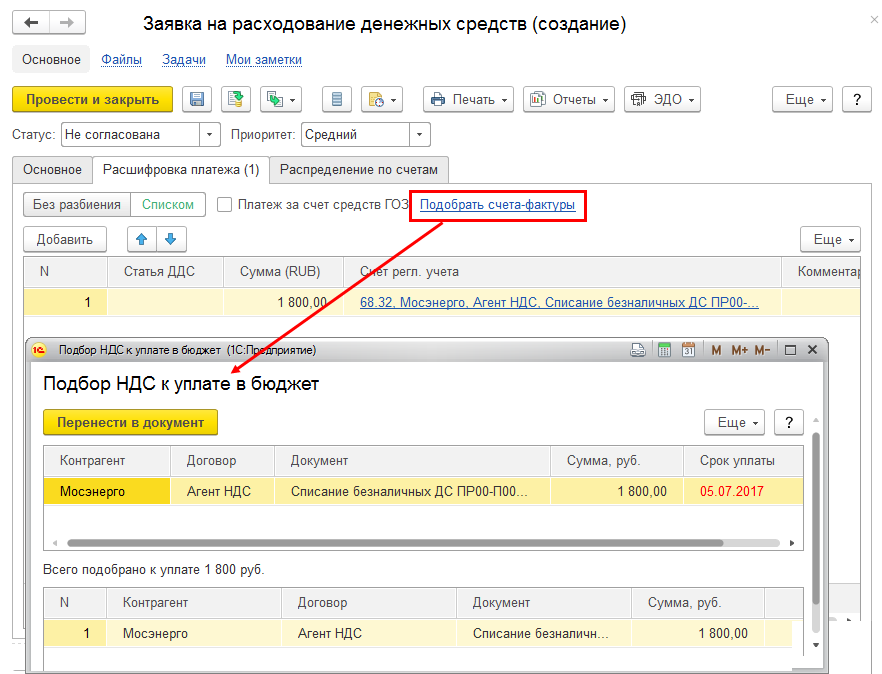This screenshot has height=674, width=882.
Task: Move row up with blue up arrow
Action: [142, 240]
